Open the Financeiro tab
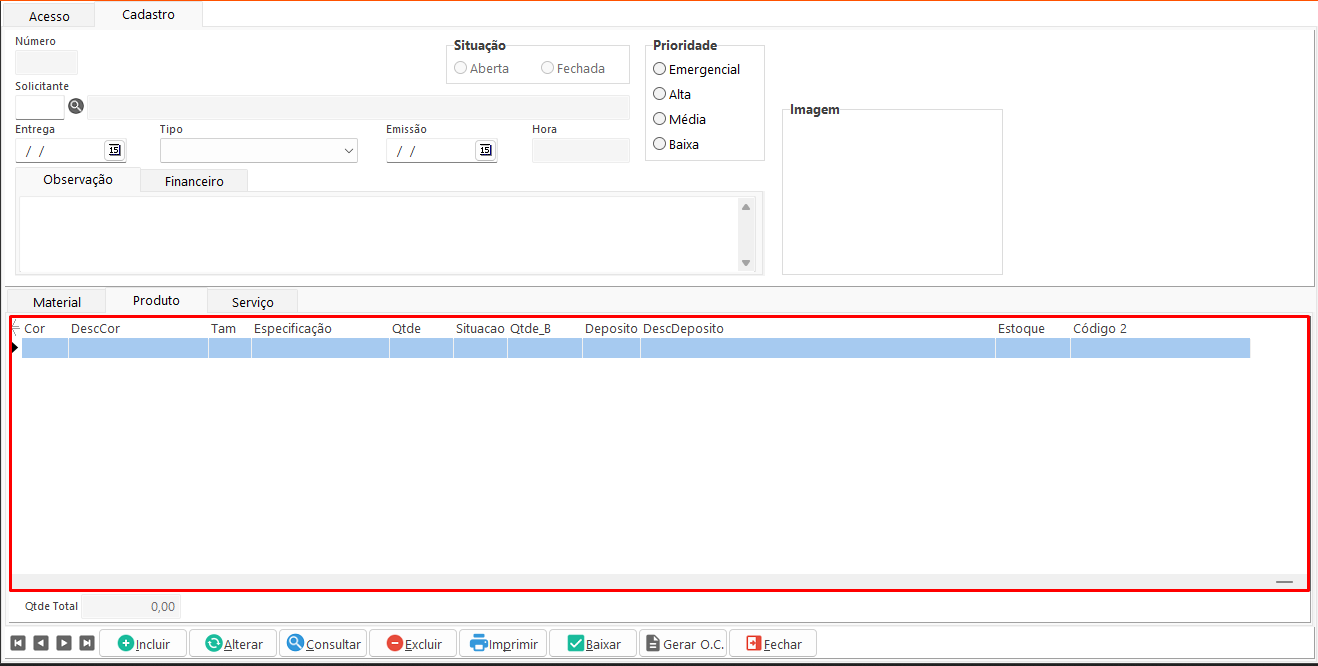 pyautogui.click(x=194, y=181)
